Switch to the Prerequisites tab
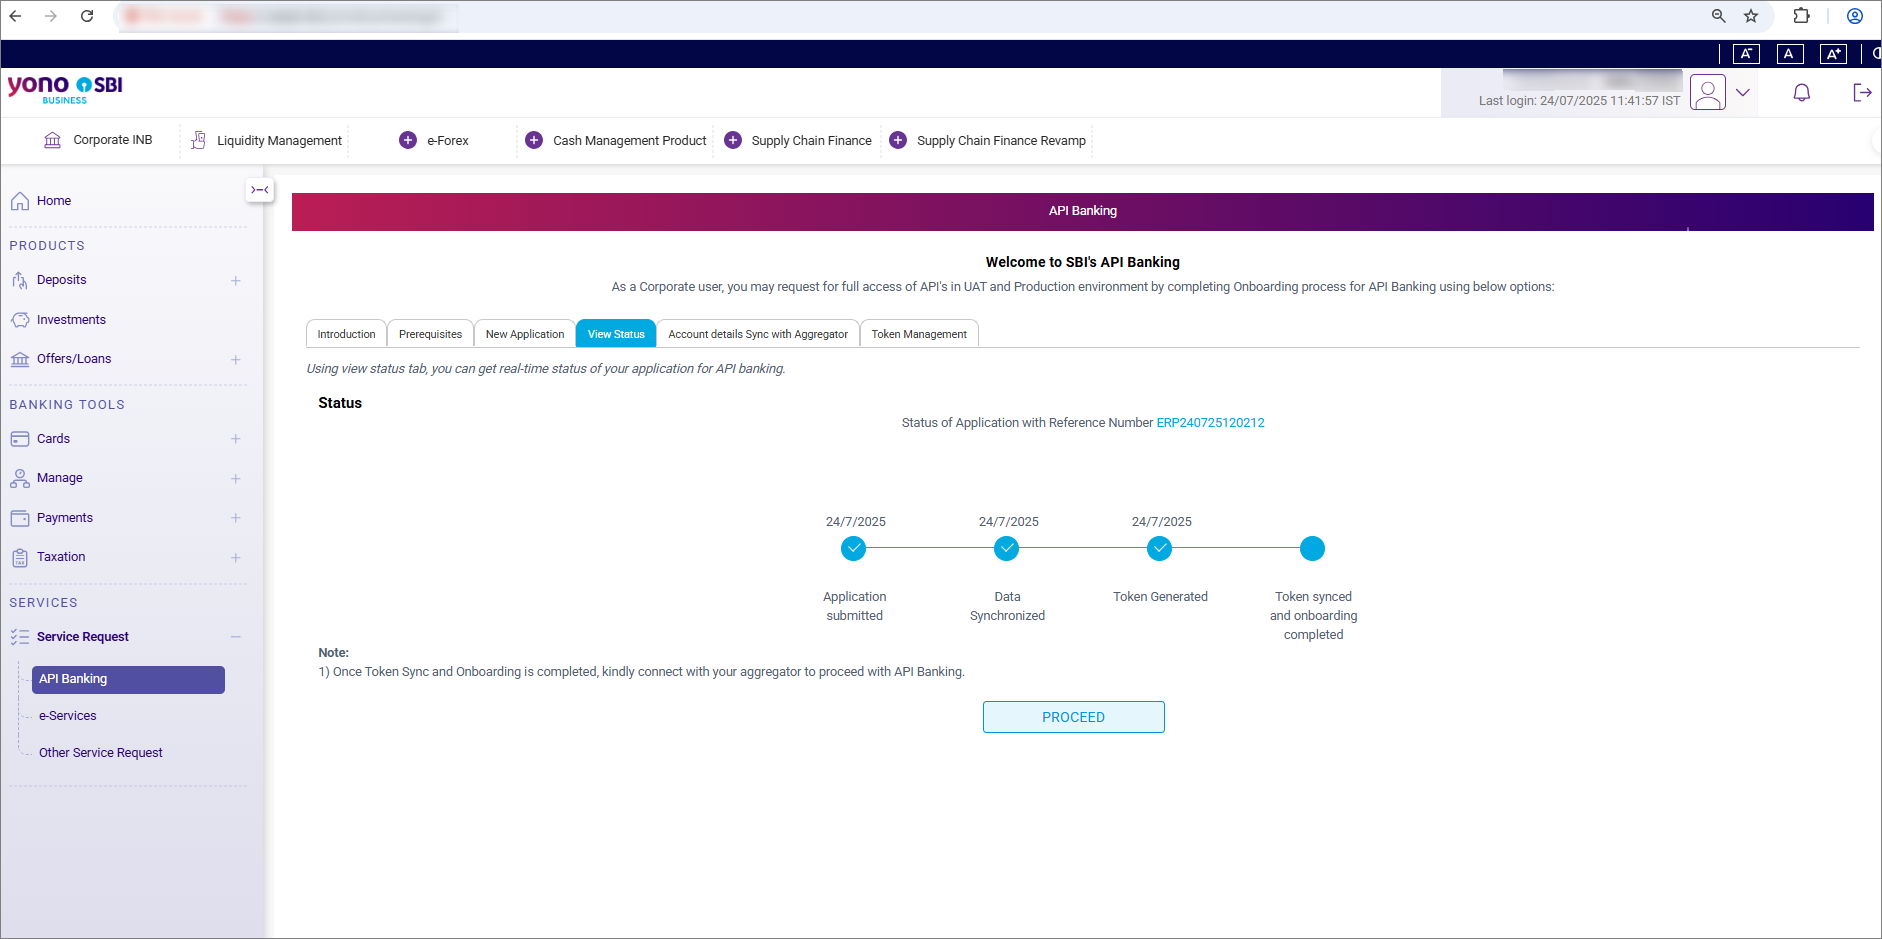Image resolution: width=1882 pixels, height=939 pixels. (x=430, y=334)
